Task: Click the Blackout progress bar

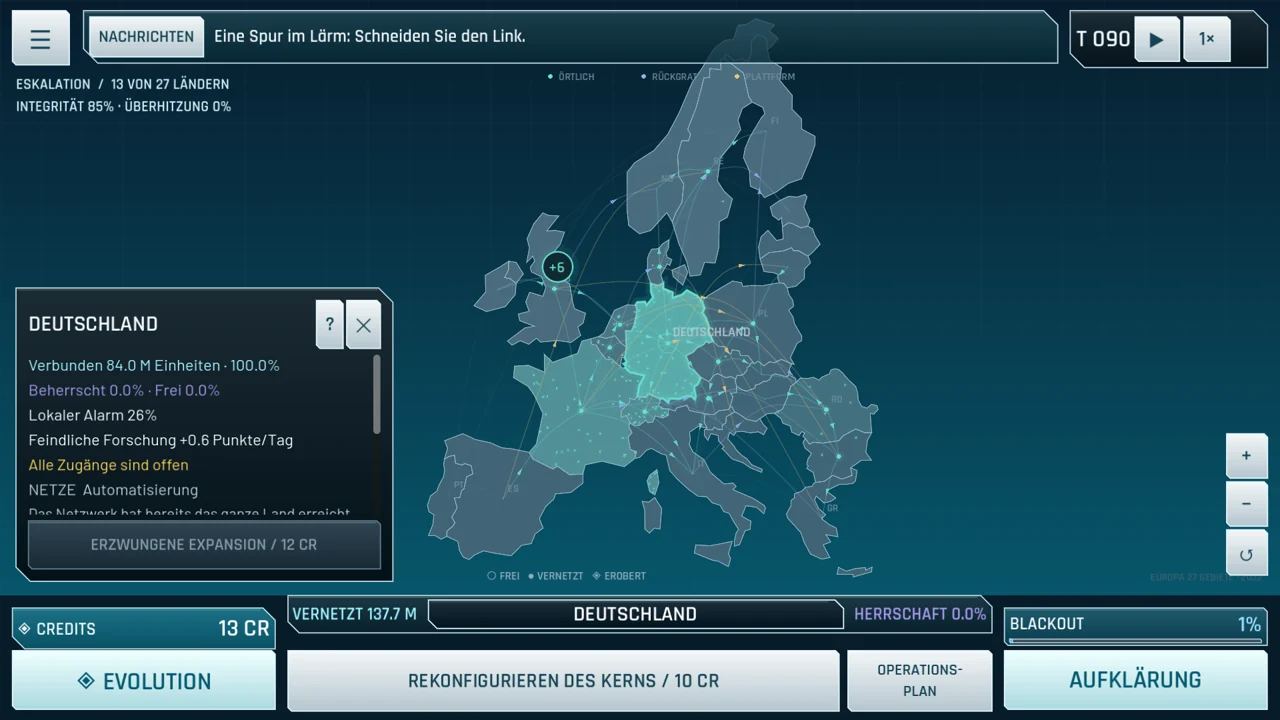Action: coord(1135,641)
